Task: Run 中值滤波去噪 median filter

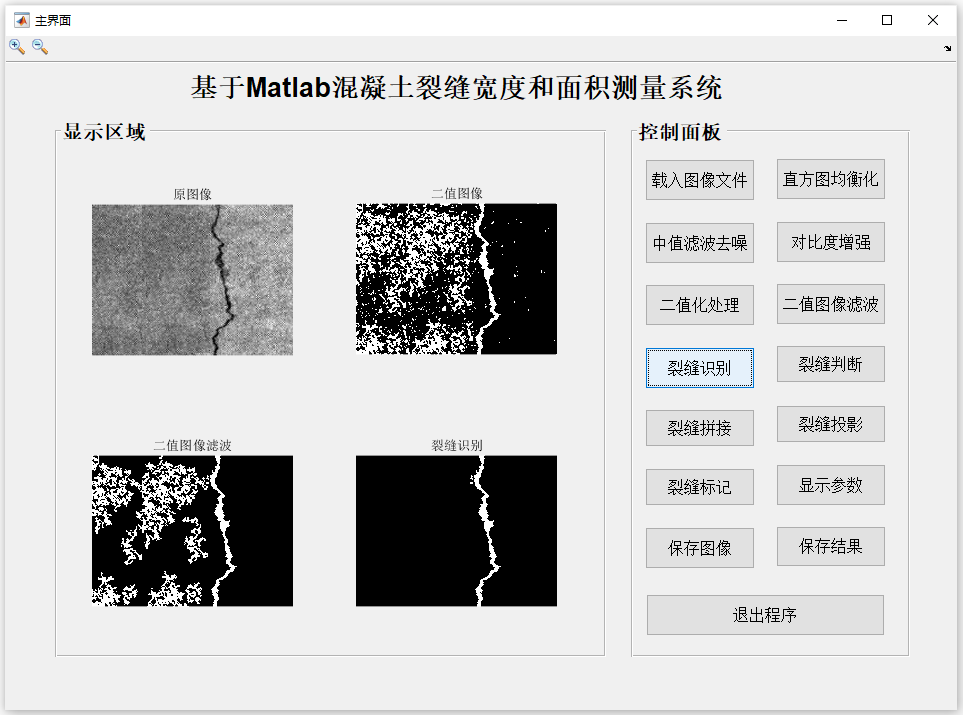Action: [x=700, y=243]
